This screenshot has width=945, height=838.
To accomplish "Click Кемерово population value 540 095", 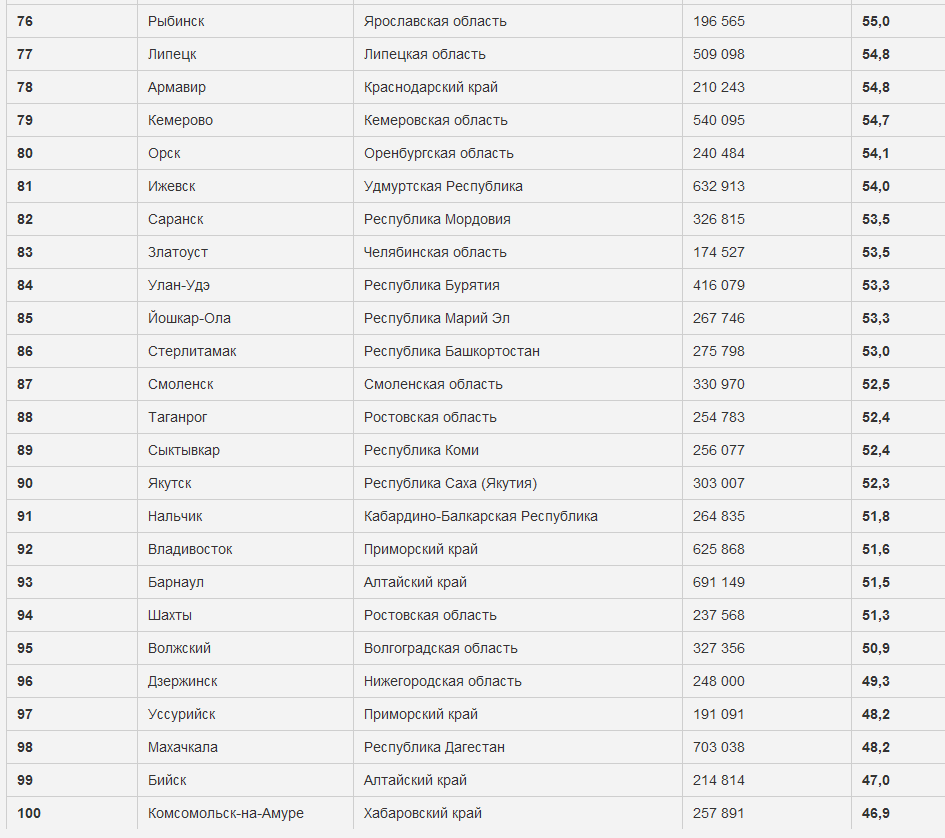I will coord(718,120).
